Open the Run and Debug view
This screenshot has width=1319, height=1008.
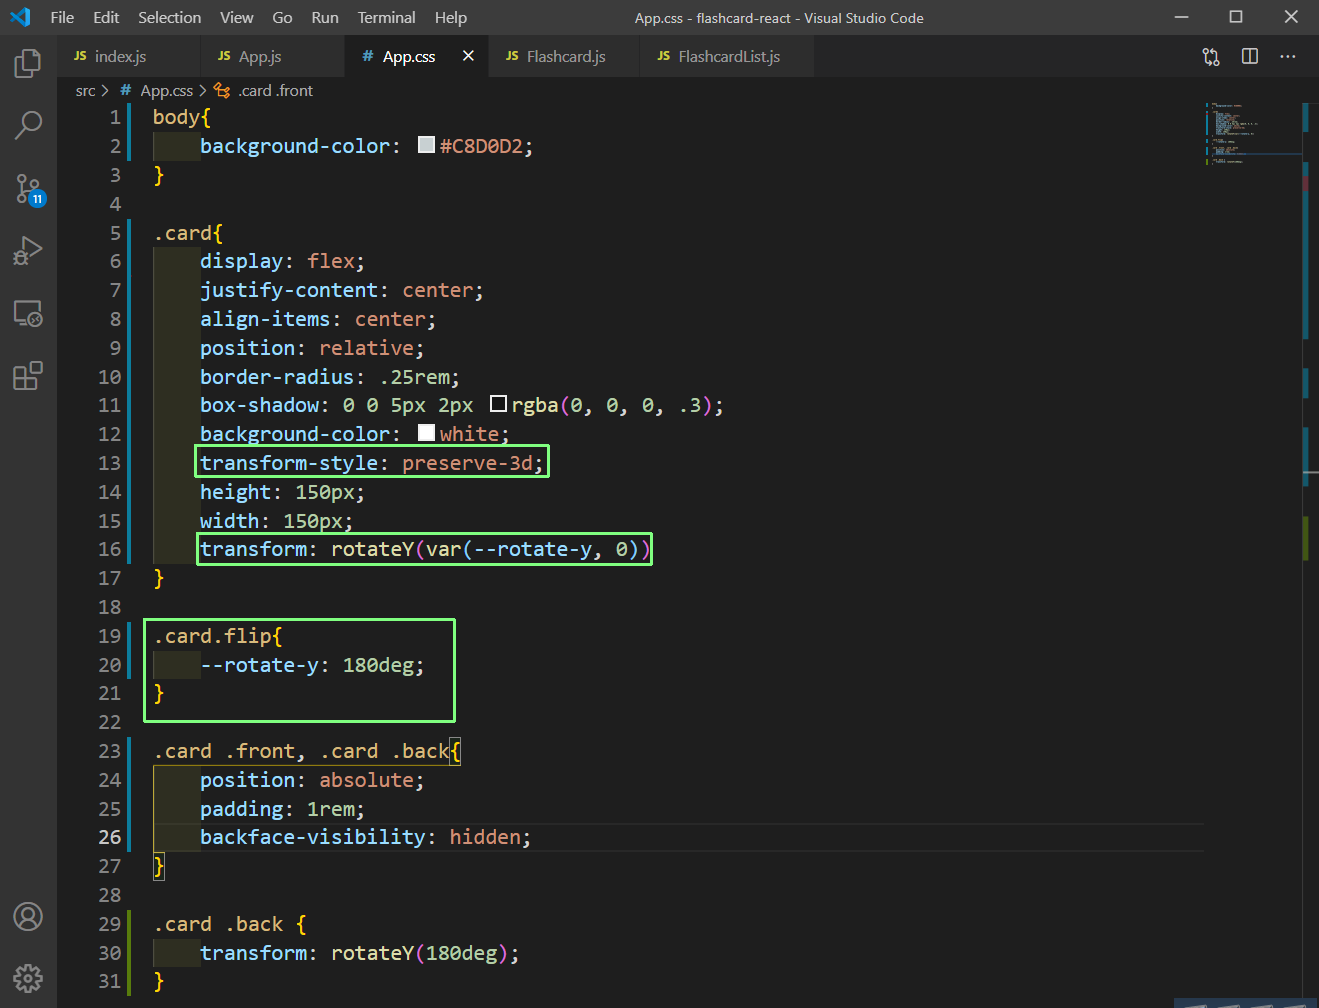click(28, 251)
